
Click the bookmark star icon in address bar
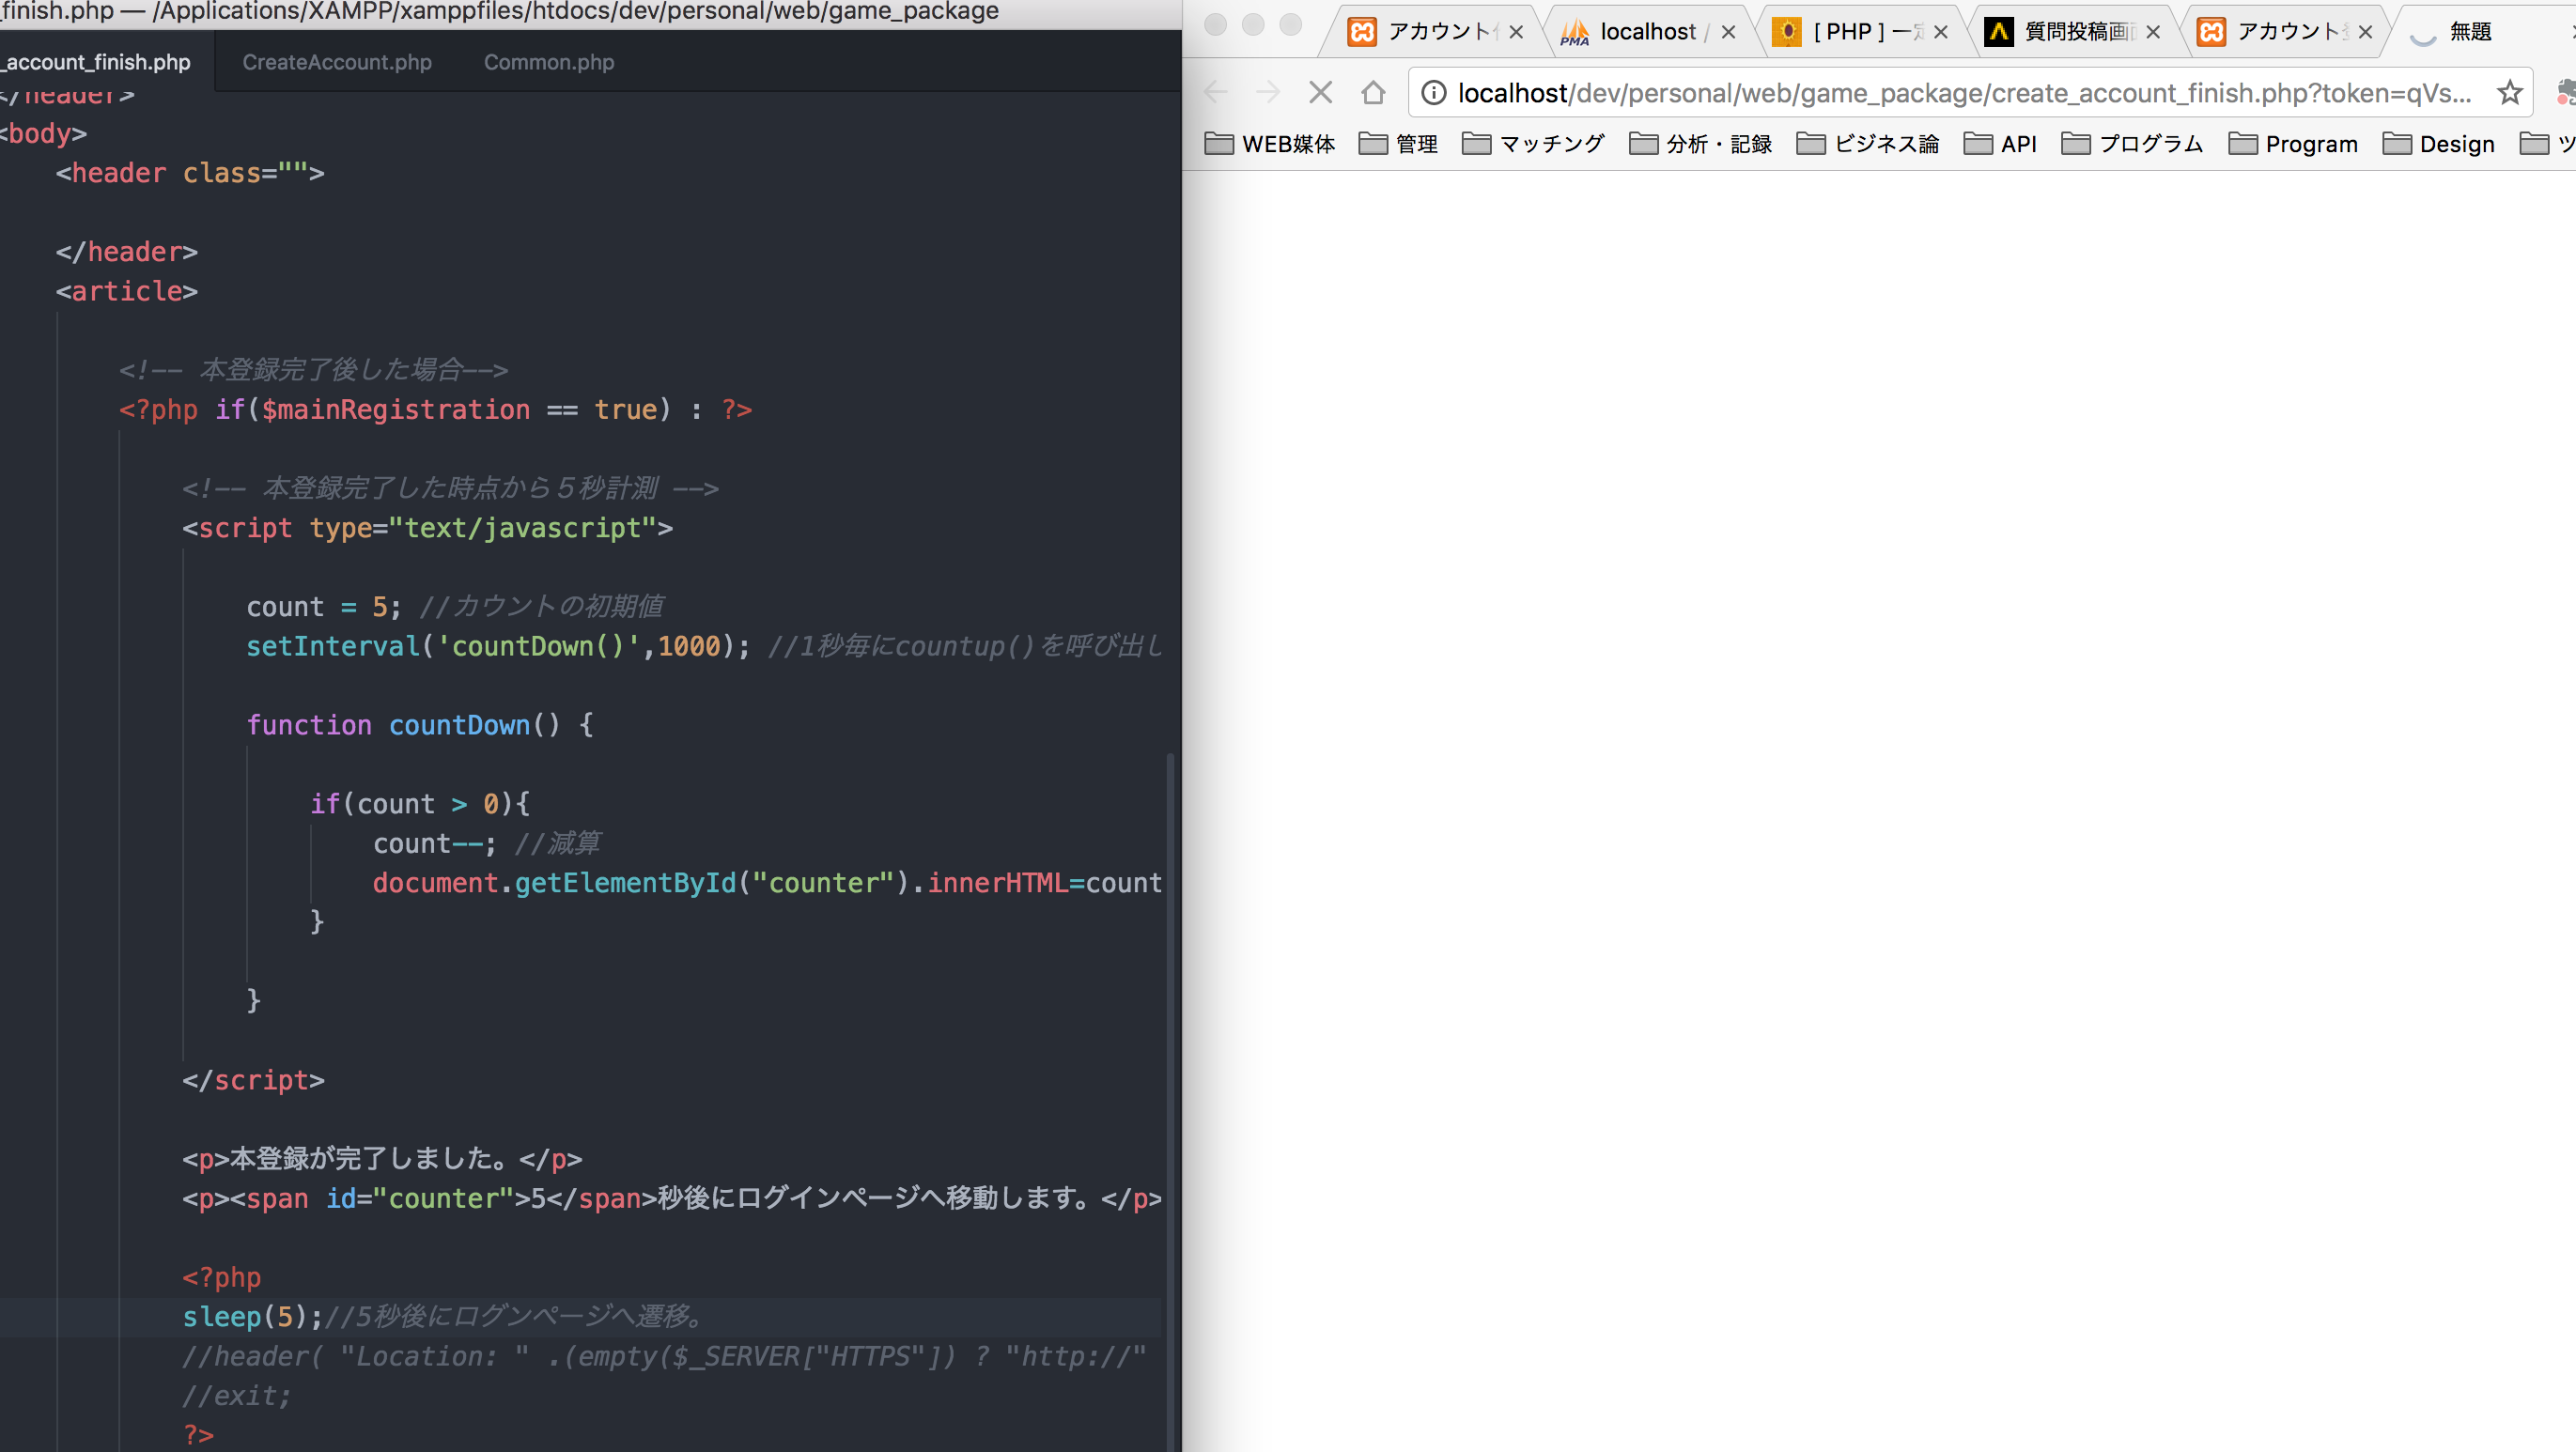click(2509, 93)
